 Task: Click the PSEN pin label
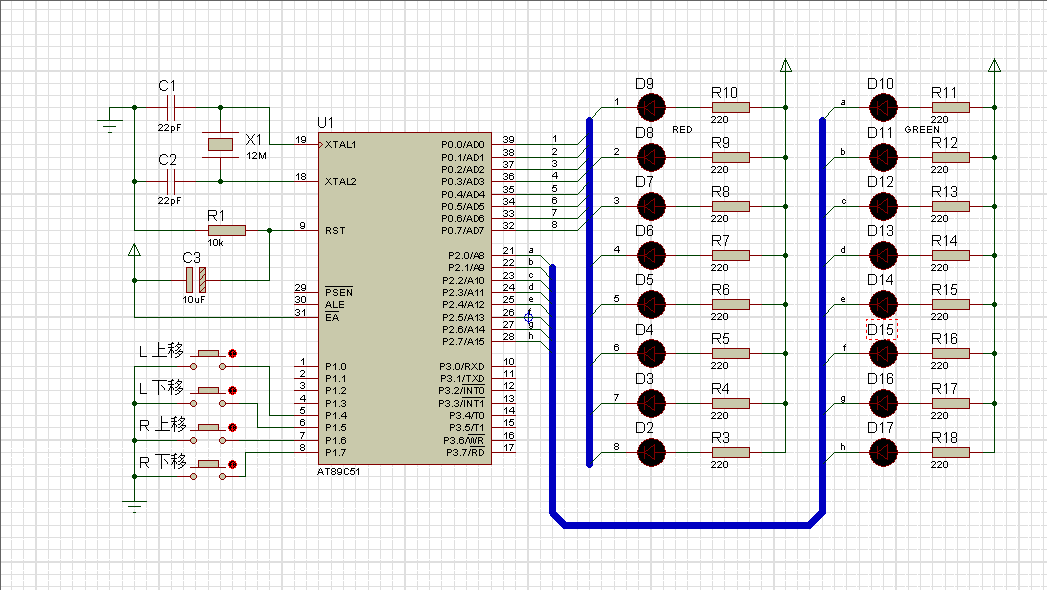click(x=339, y=292)
